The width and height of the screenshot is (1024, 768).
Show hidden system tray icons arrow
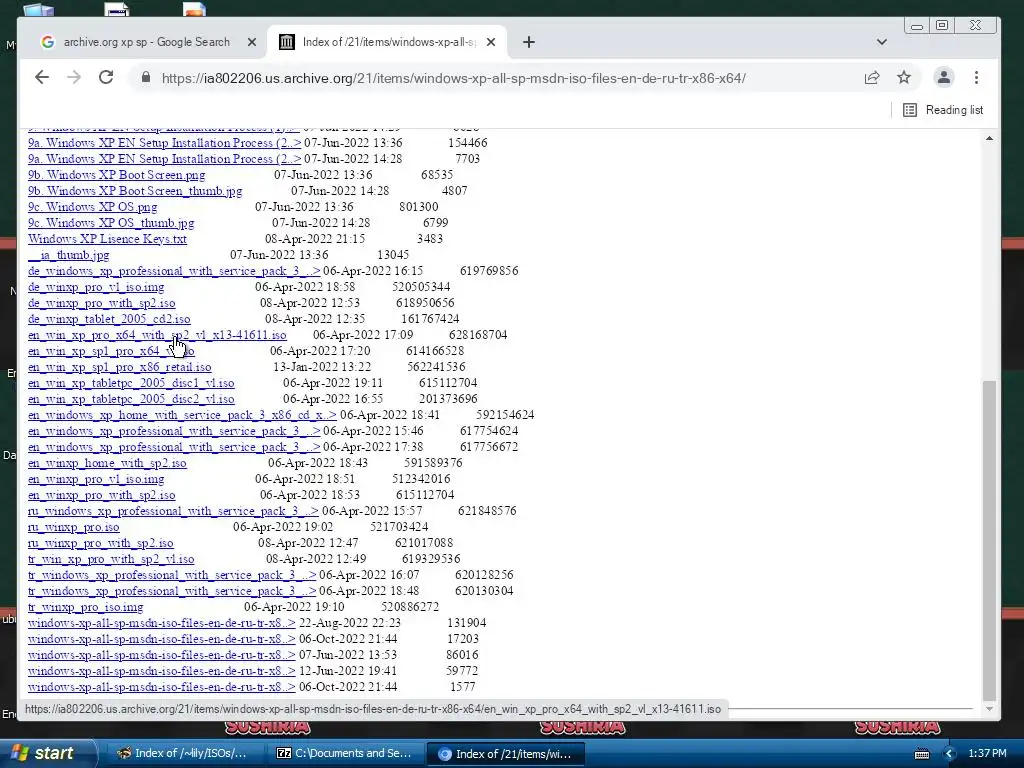coord(950,754)
